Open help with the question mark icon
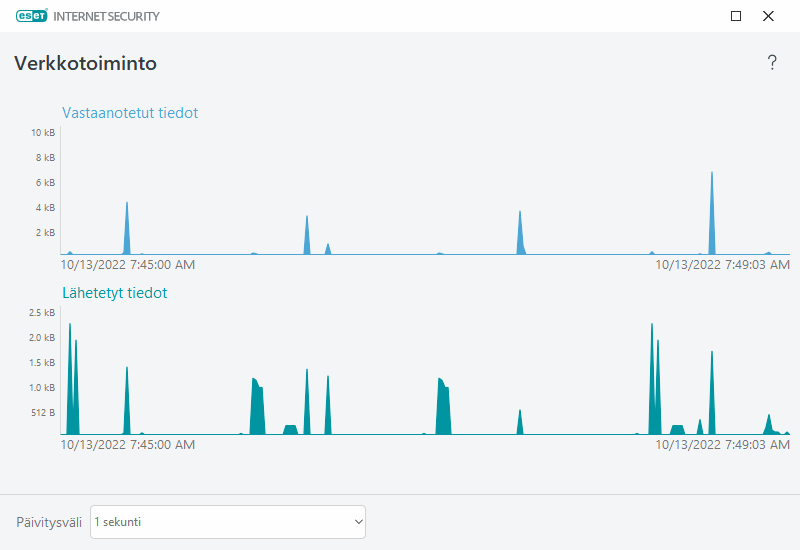The width and height of the screenshot is (800, 550). coord(772,63)
